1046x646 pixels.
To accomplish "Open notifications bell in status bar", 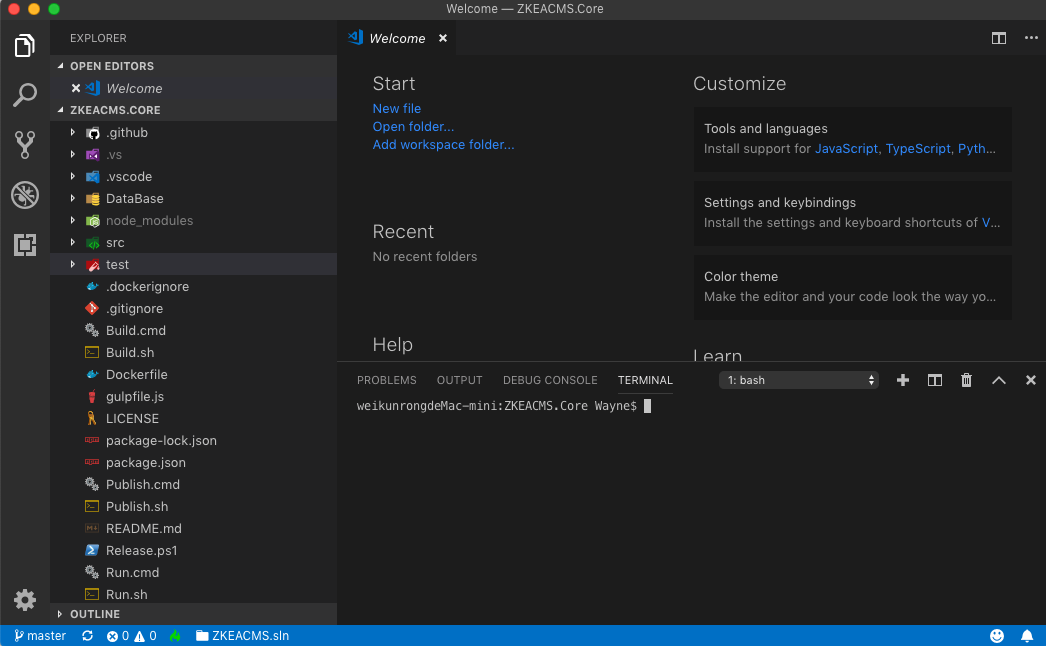I will [x=1027, y=636].
